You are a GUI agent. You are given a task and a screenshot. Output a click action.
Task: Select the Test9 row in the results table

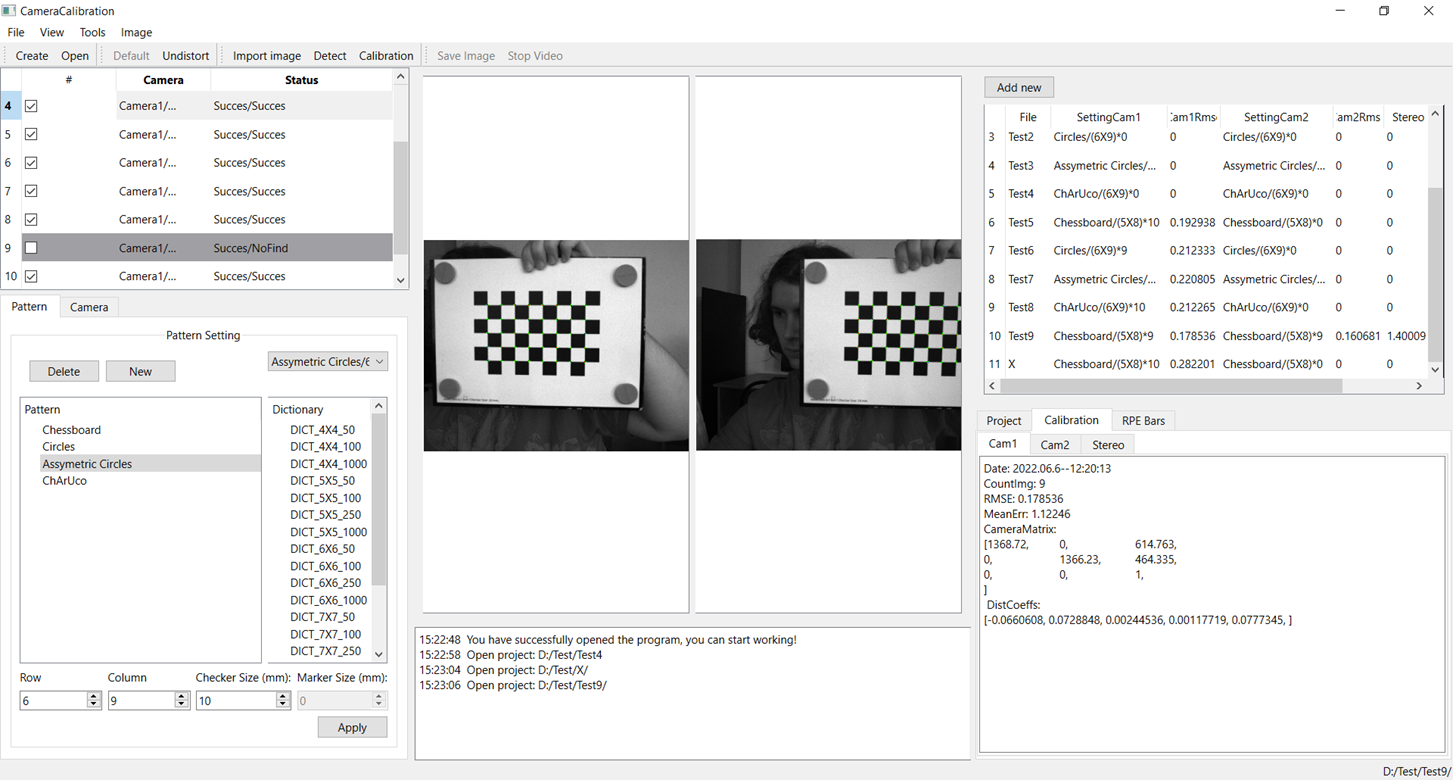tap(1022, 336)
